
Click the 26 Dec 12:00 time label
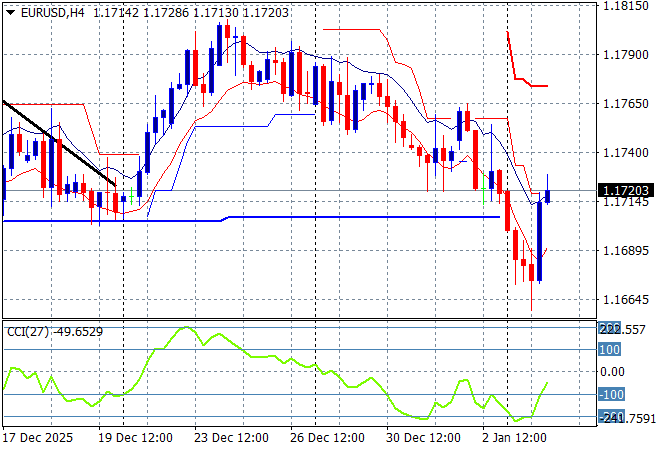point(327,438)
